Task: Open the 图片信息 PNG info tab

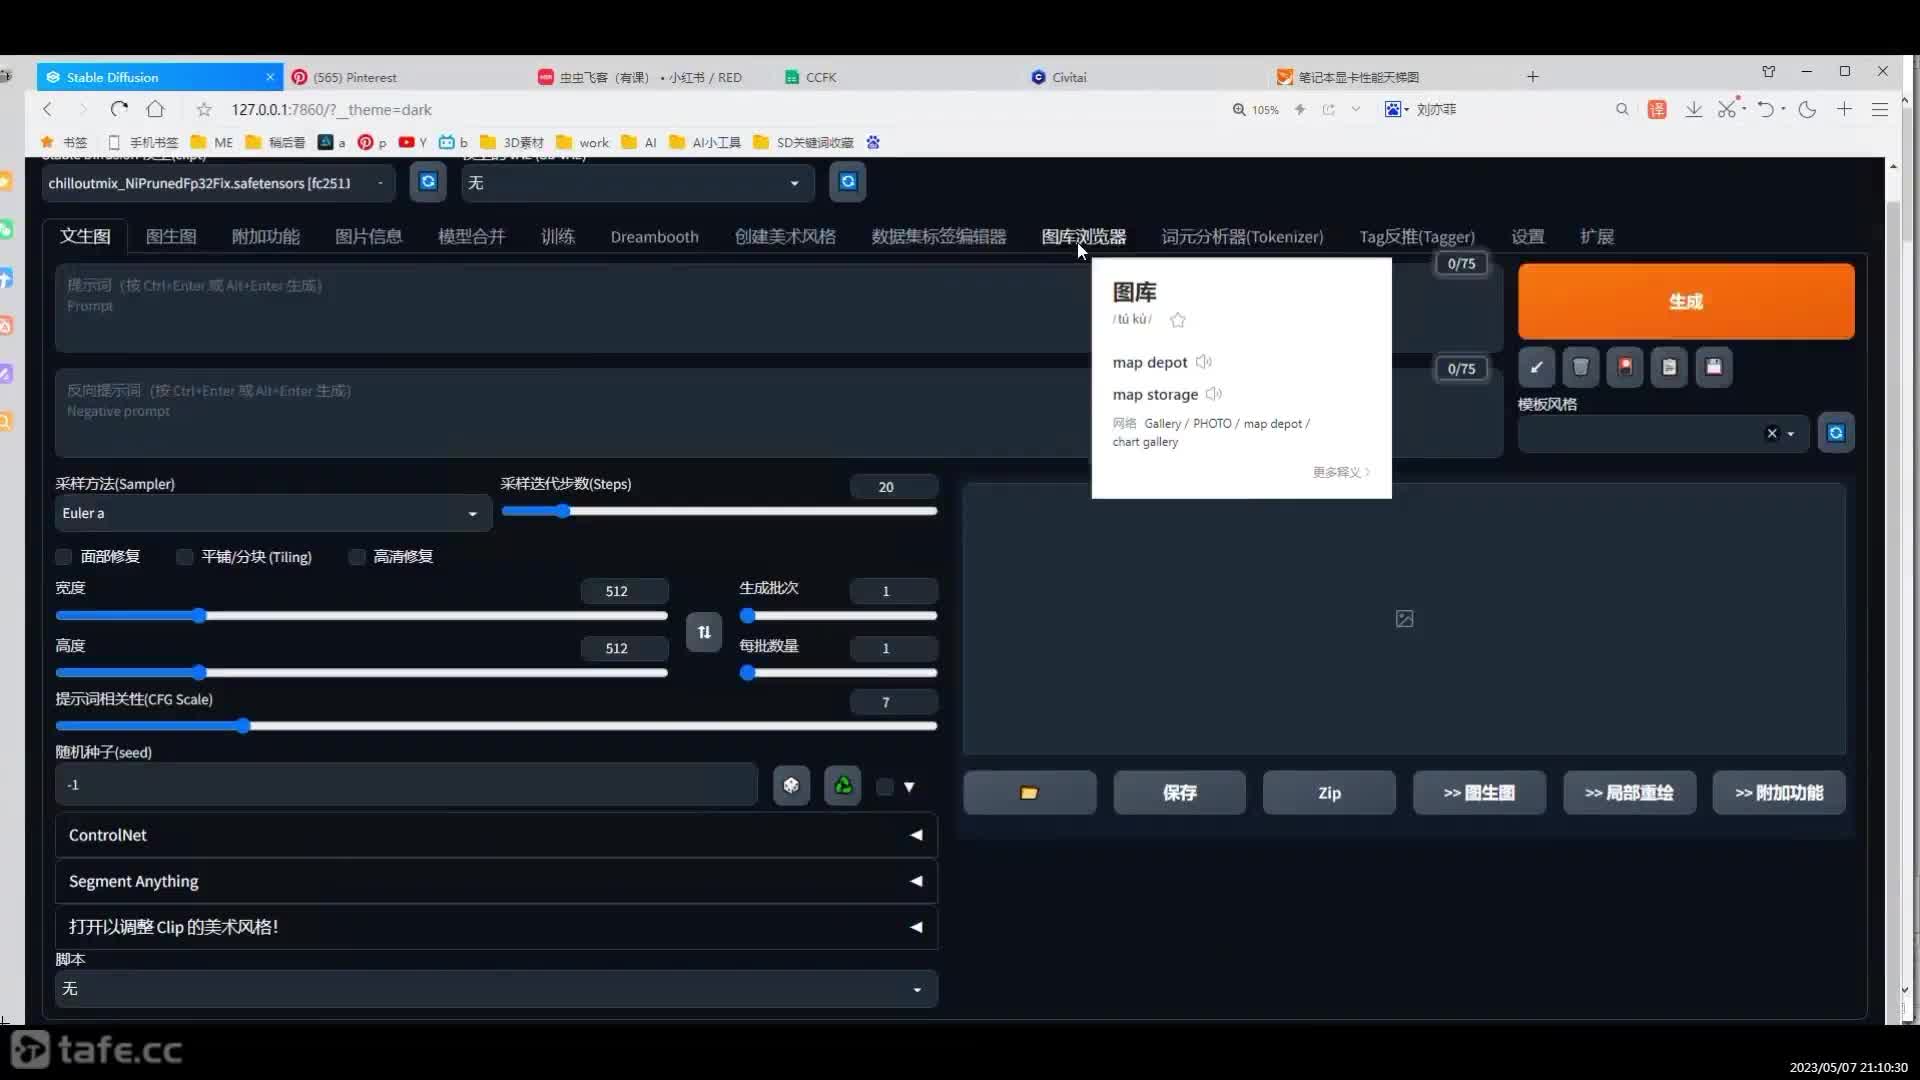Action: coord(368,237)
